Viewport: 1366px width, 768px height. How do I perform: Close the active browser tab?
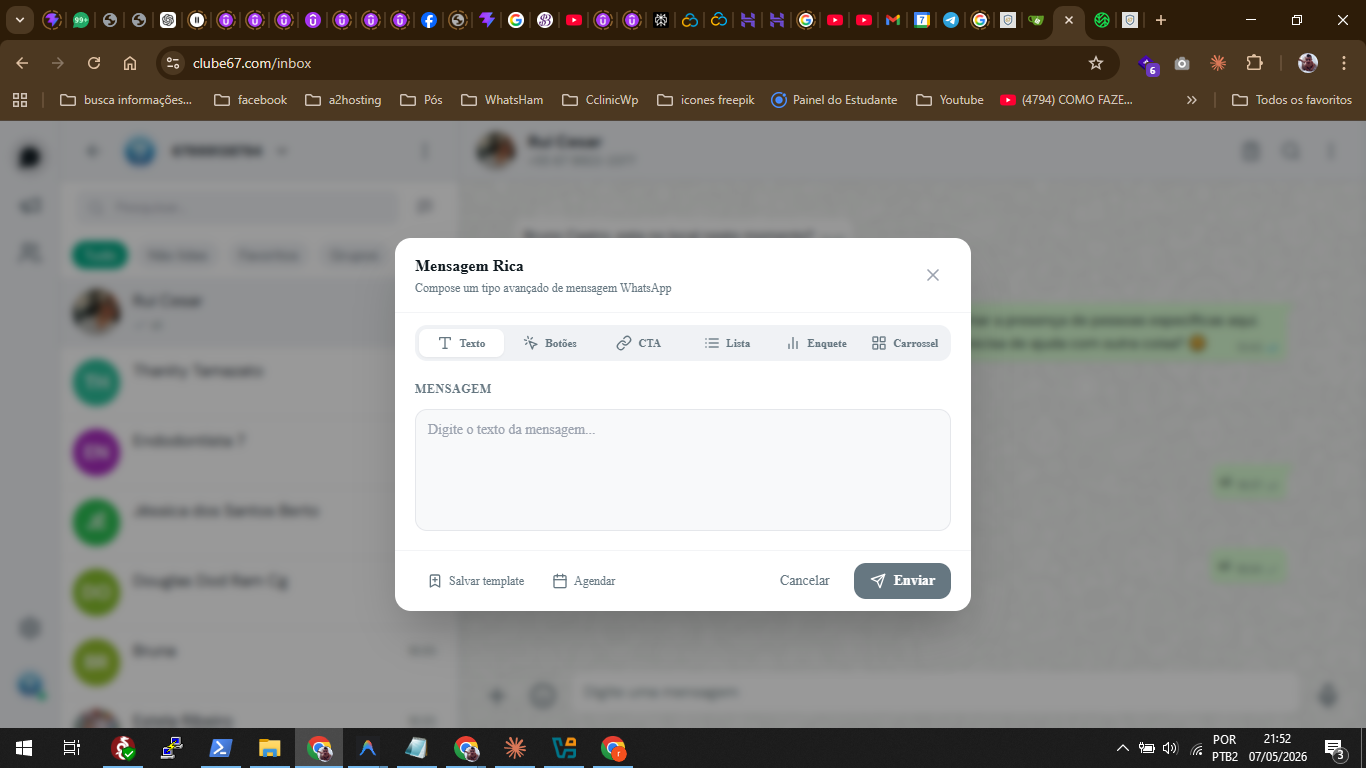(x=1069, y=20)
